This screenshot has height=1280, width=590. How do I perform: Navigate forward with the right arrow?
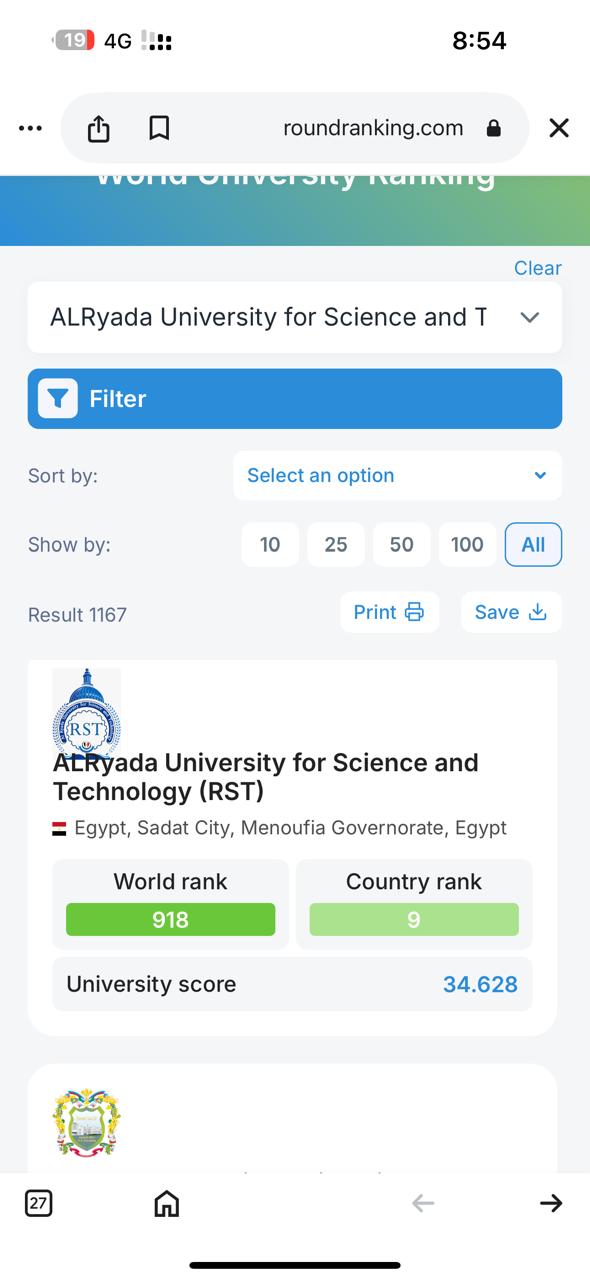pyautogui.click(x=551, y=1203)
